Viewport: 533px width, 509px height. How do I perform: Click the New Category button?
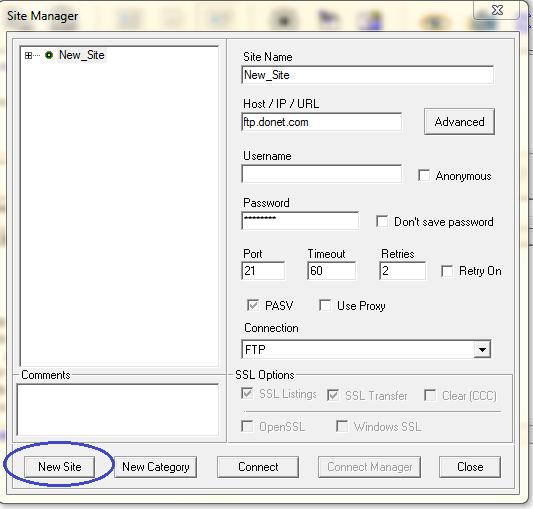[x=156, y=467]
